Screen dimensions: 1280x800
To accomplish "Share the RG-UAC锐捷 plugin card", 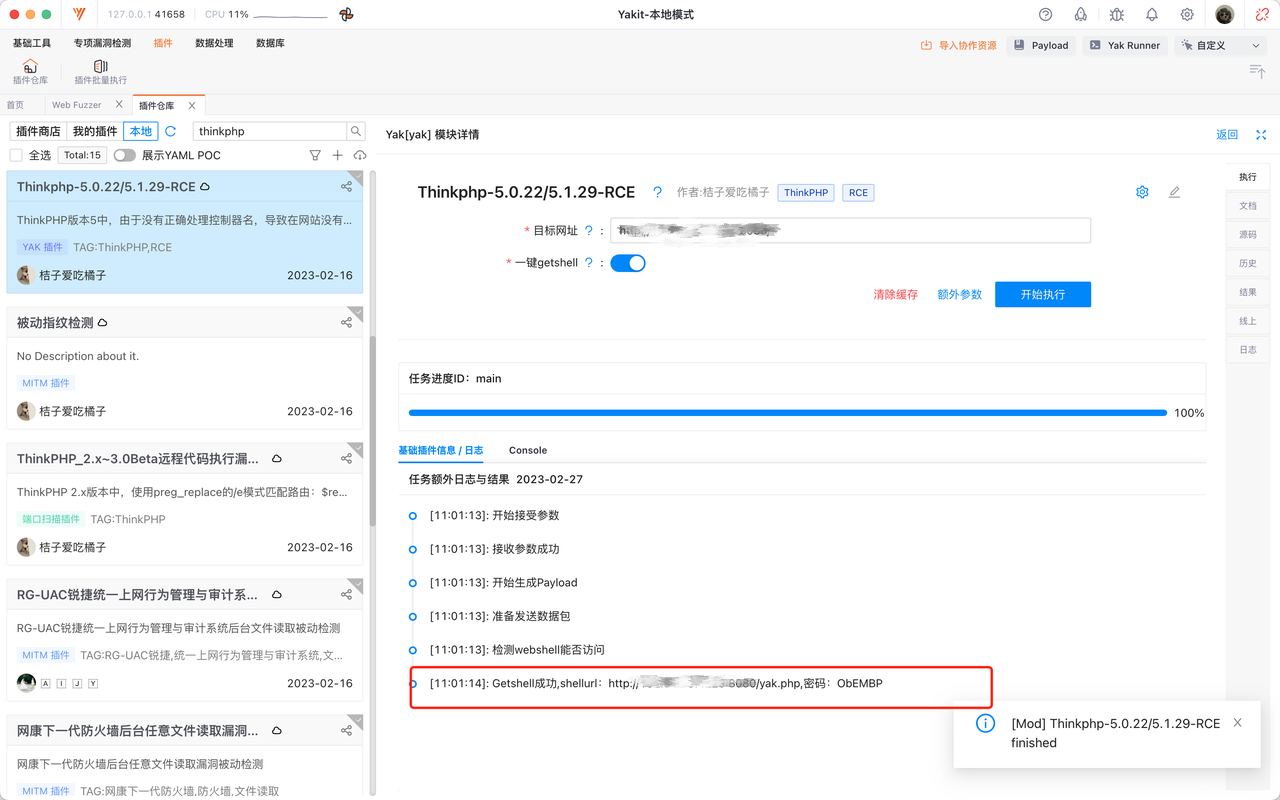I will click(346, 594).
